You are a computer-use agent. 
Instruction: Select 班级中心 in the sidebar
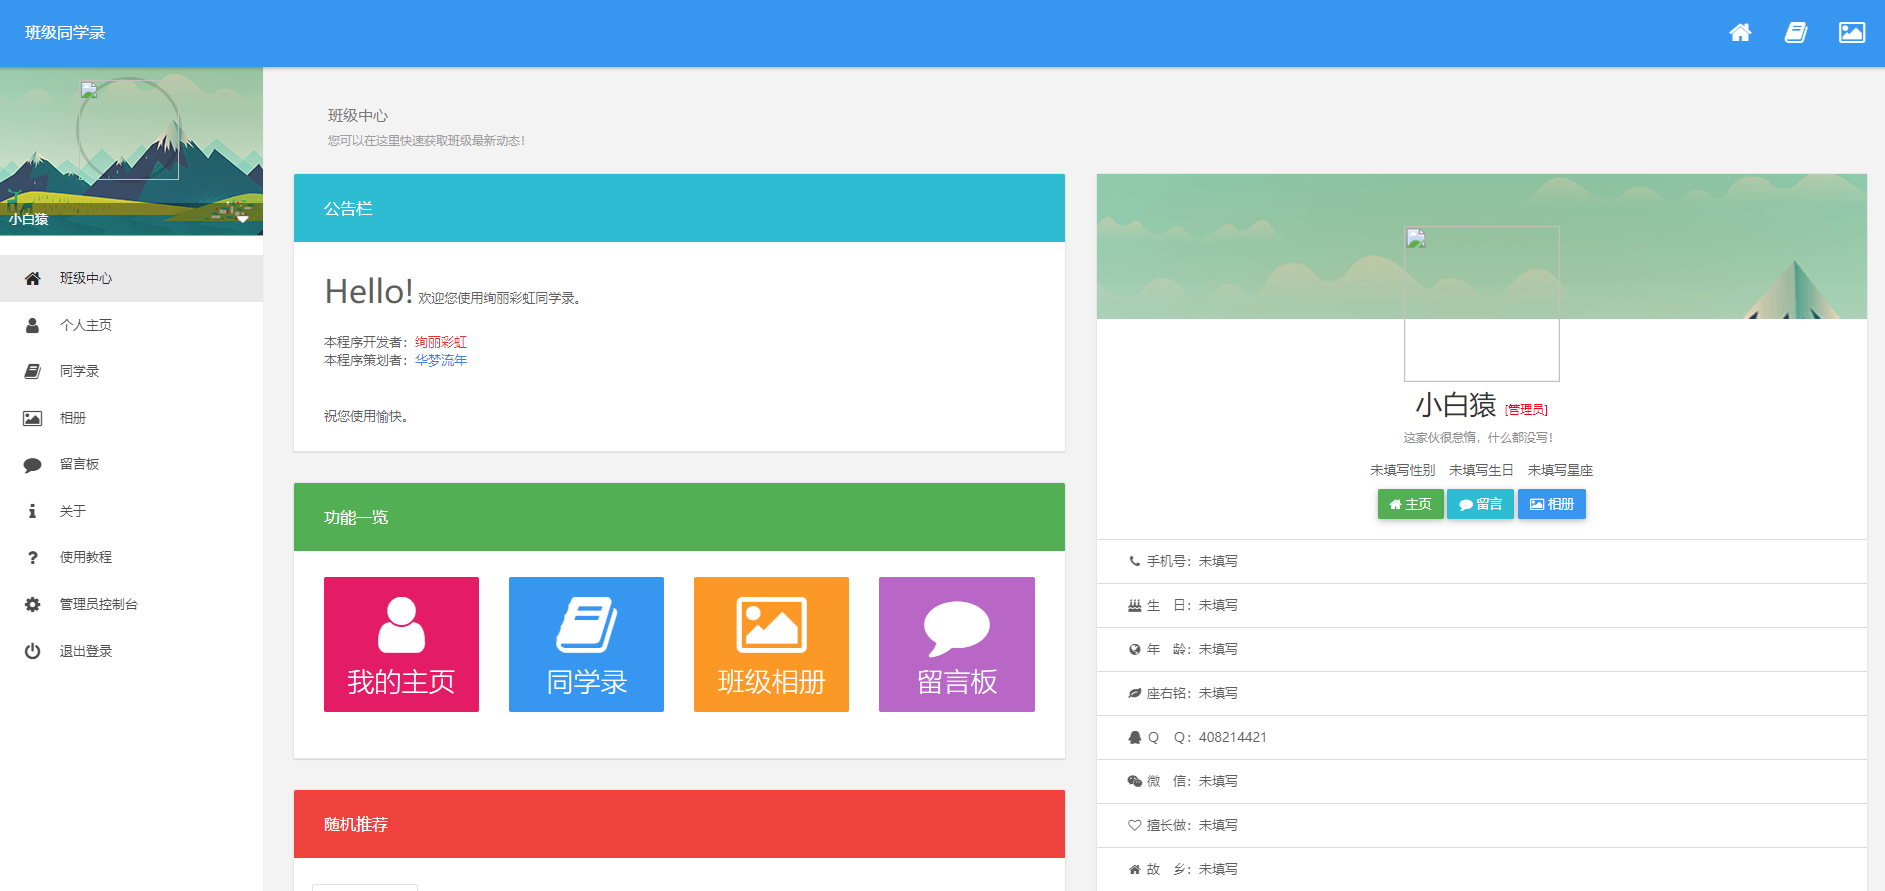pos(131,278)
